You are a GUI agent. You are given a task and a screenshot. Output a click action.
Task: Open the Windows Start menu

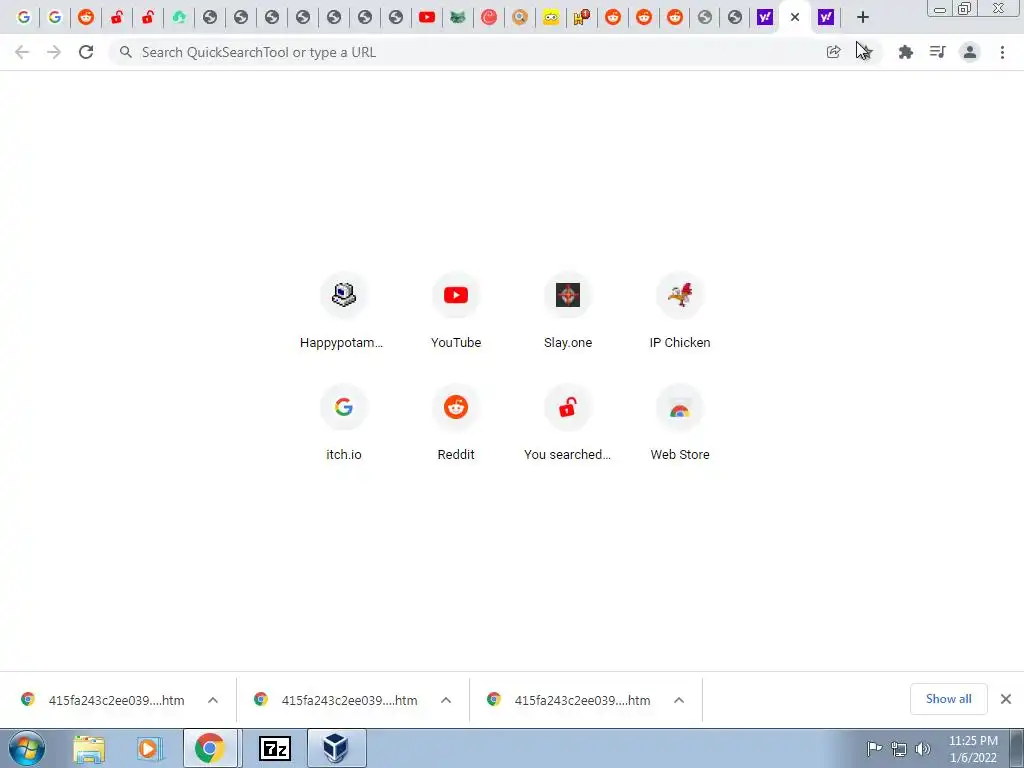[x=27, y=748]
